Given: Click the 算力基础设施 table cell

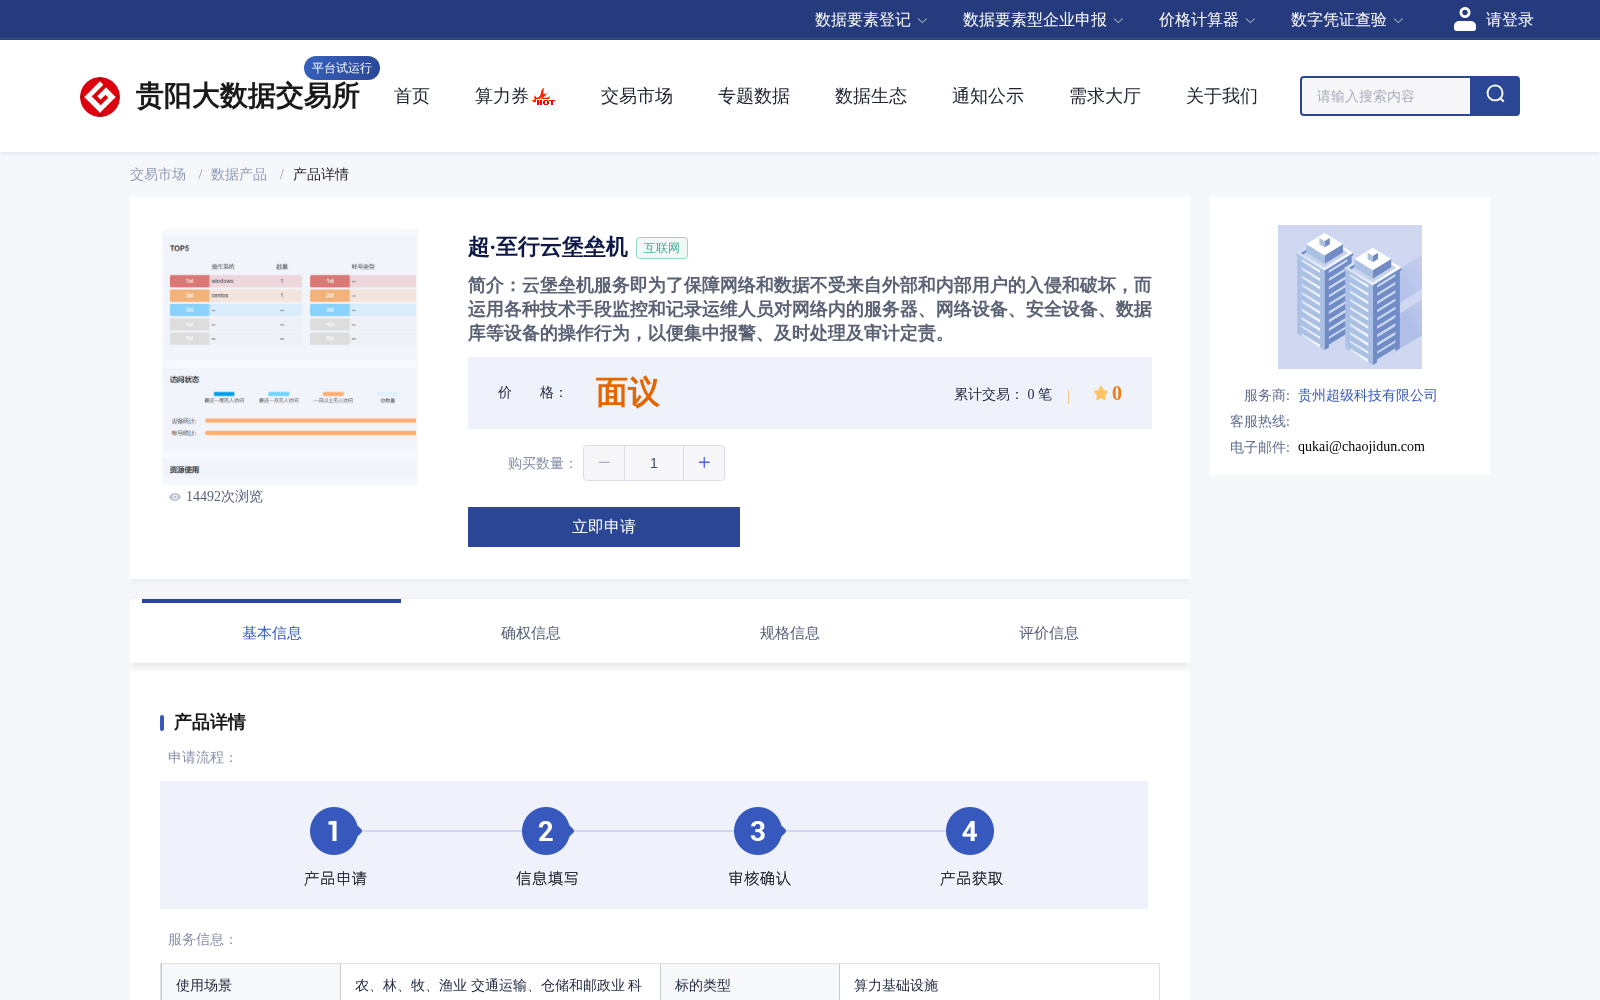Looking at the screenshot, I should pos(999,983).
